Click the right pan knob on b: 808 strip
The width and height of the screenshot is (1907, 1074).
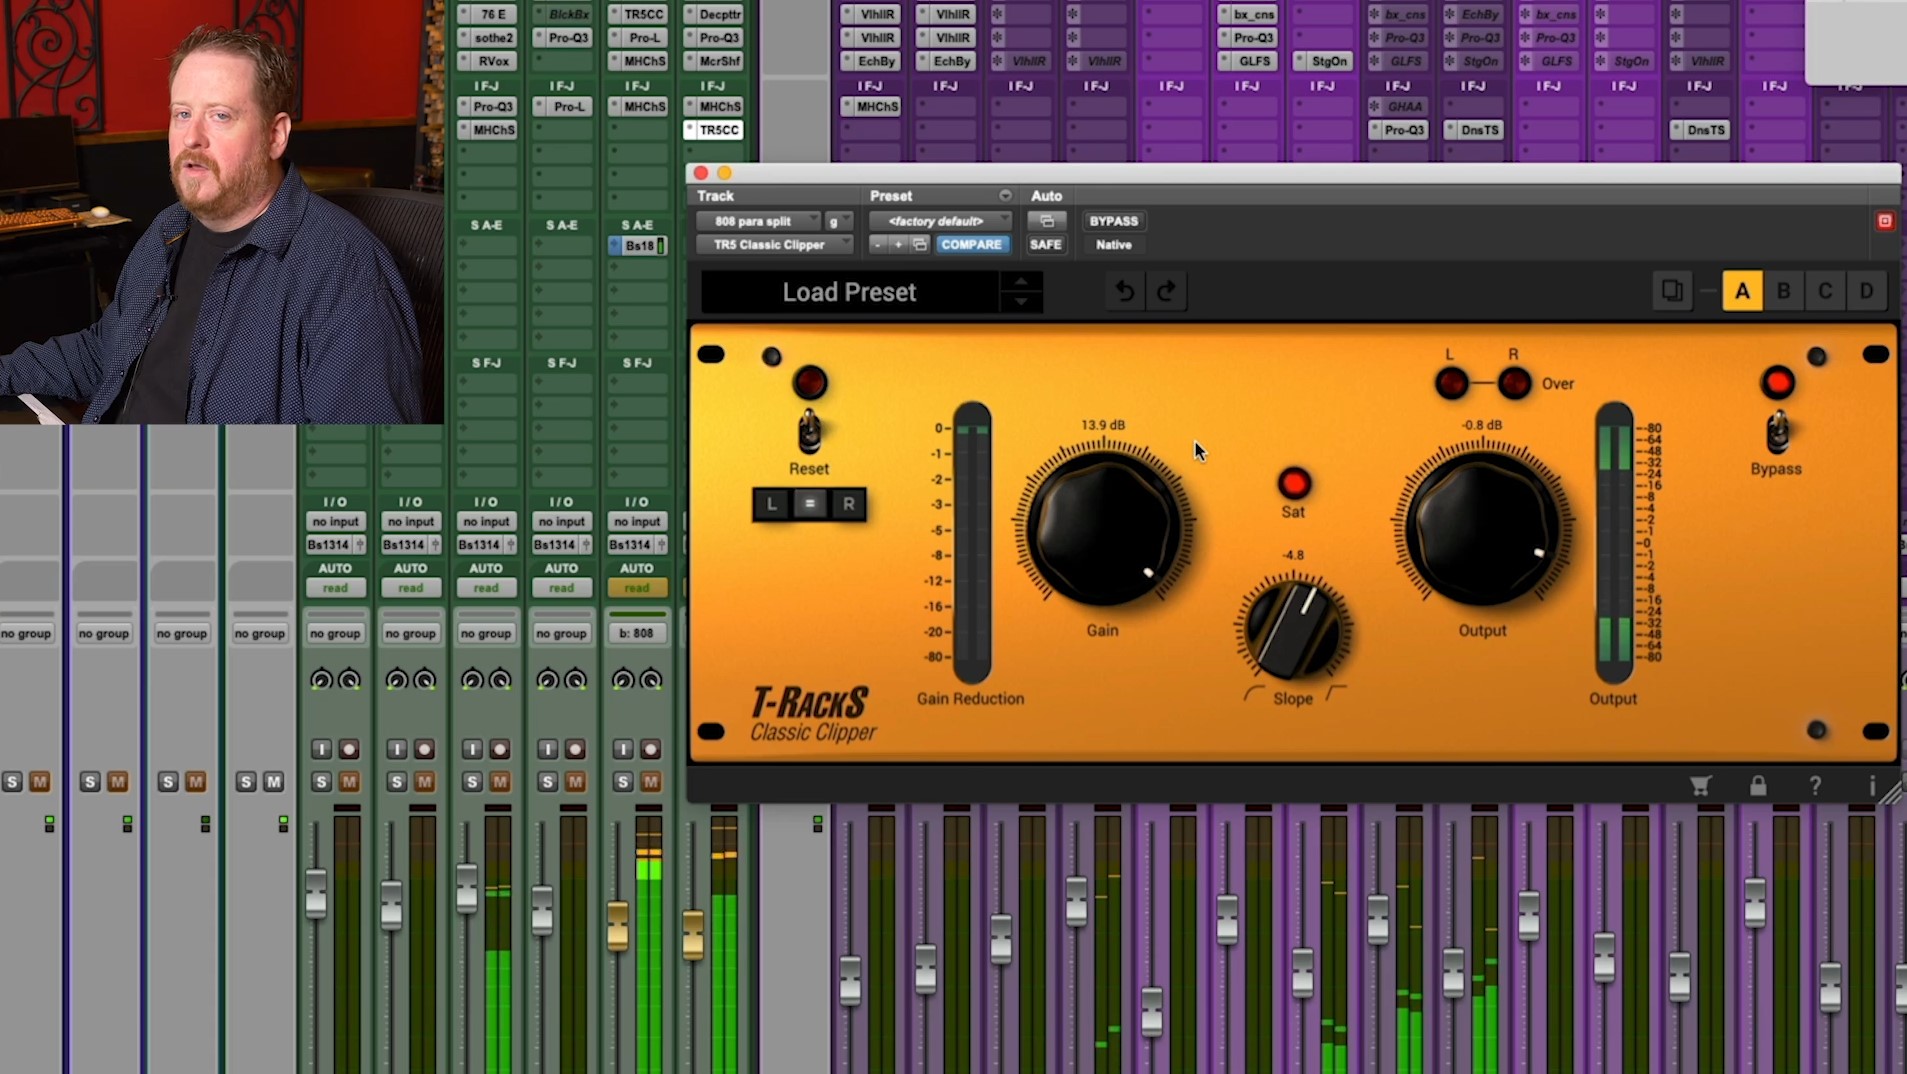tap(651, 680)
